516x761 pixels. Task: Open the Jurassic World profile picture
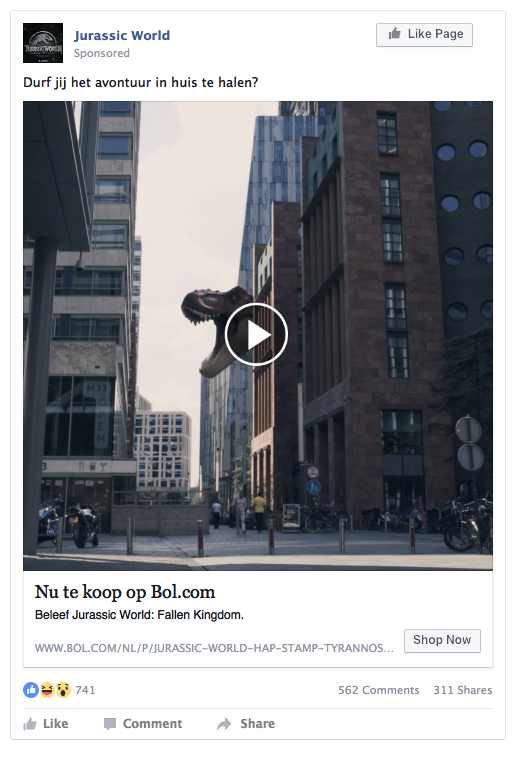click(x=43, y=43)
